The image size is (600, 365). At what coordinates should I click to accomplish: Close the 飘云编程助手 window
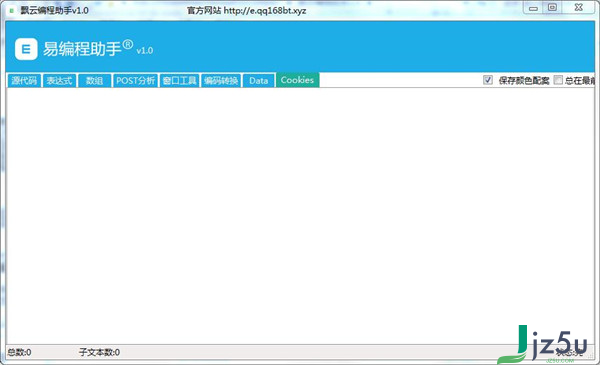[578, 8]
